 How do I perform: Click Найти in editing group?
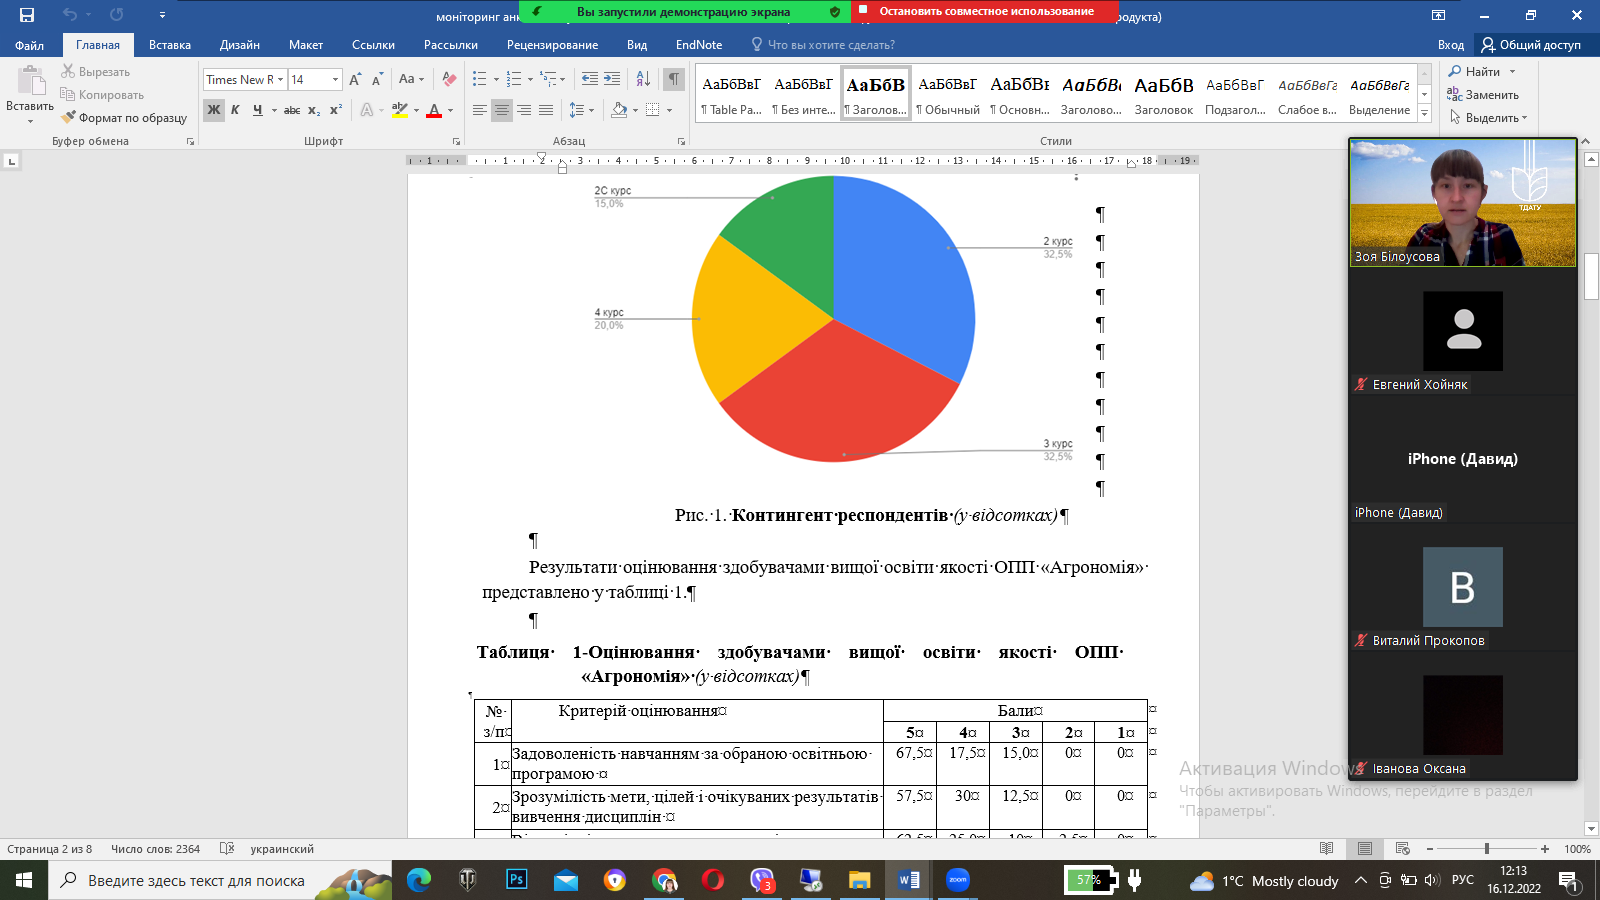[1482, 72]
